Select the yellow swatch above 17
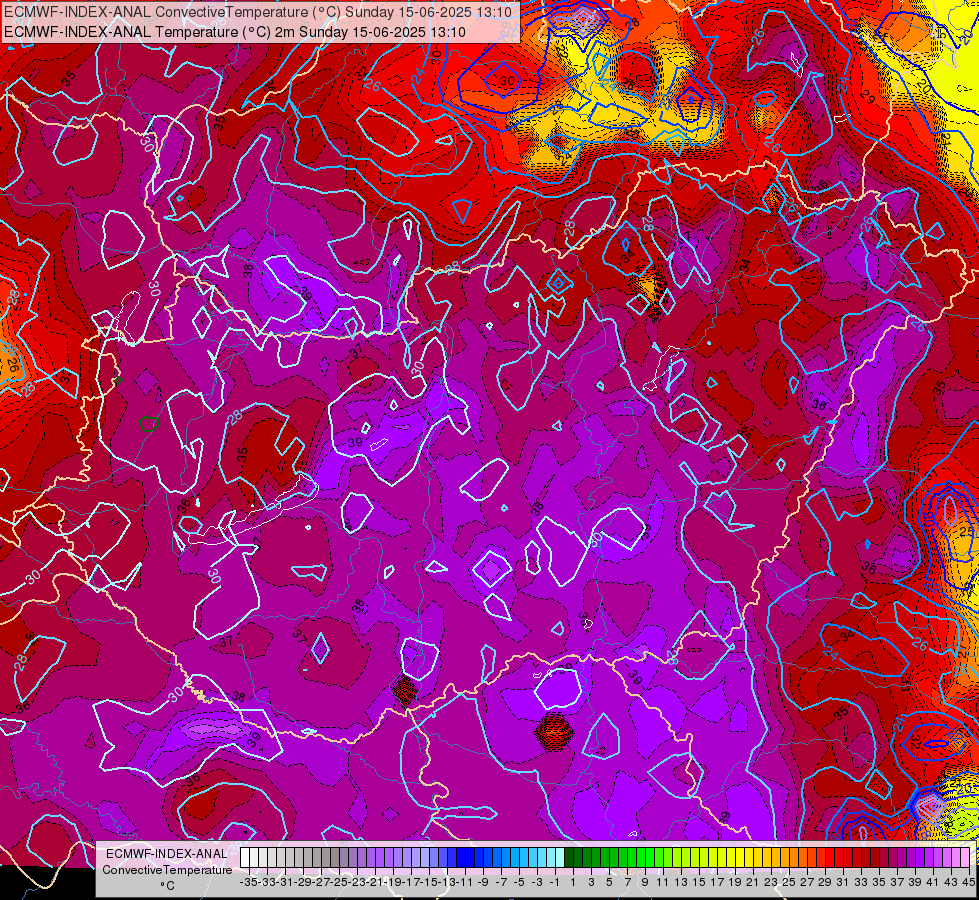979x900 pixels. [x=713, y=857]
